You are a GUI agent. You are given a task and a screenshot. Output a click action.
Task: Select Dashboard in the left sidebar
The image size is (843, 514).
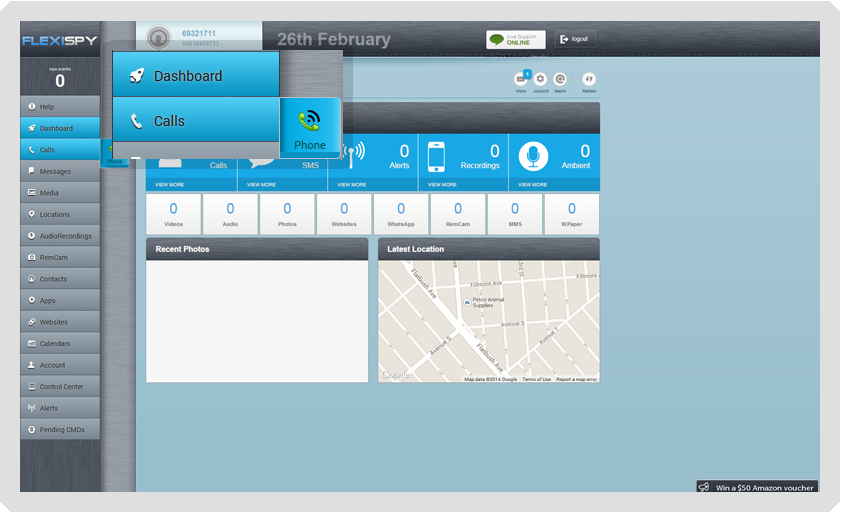[60, 128]
